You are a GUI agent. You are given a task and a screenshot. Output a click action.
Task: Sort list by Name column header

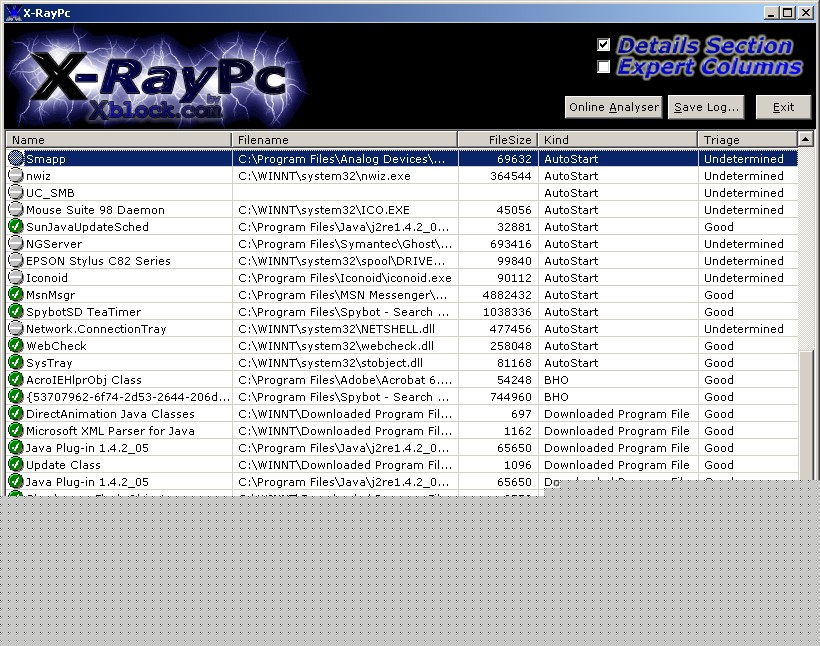point(119,140)
